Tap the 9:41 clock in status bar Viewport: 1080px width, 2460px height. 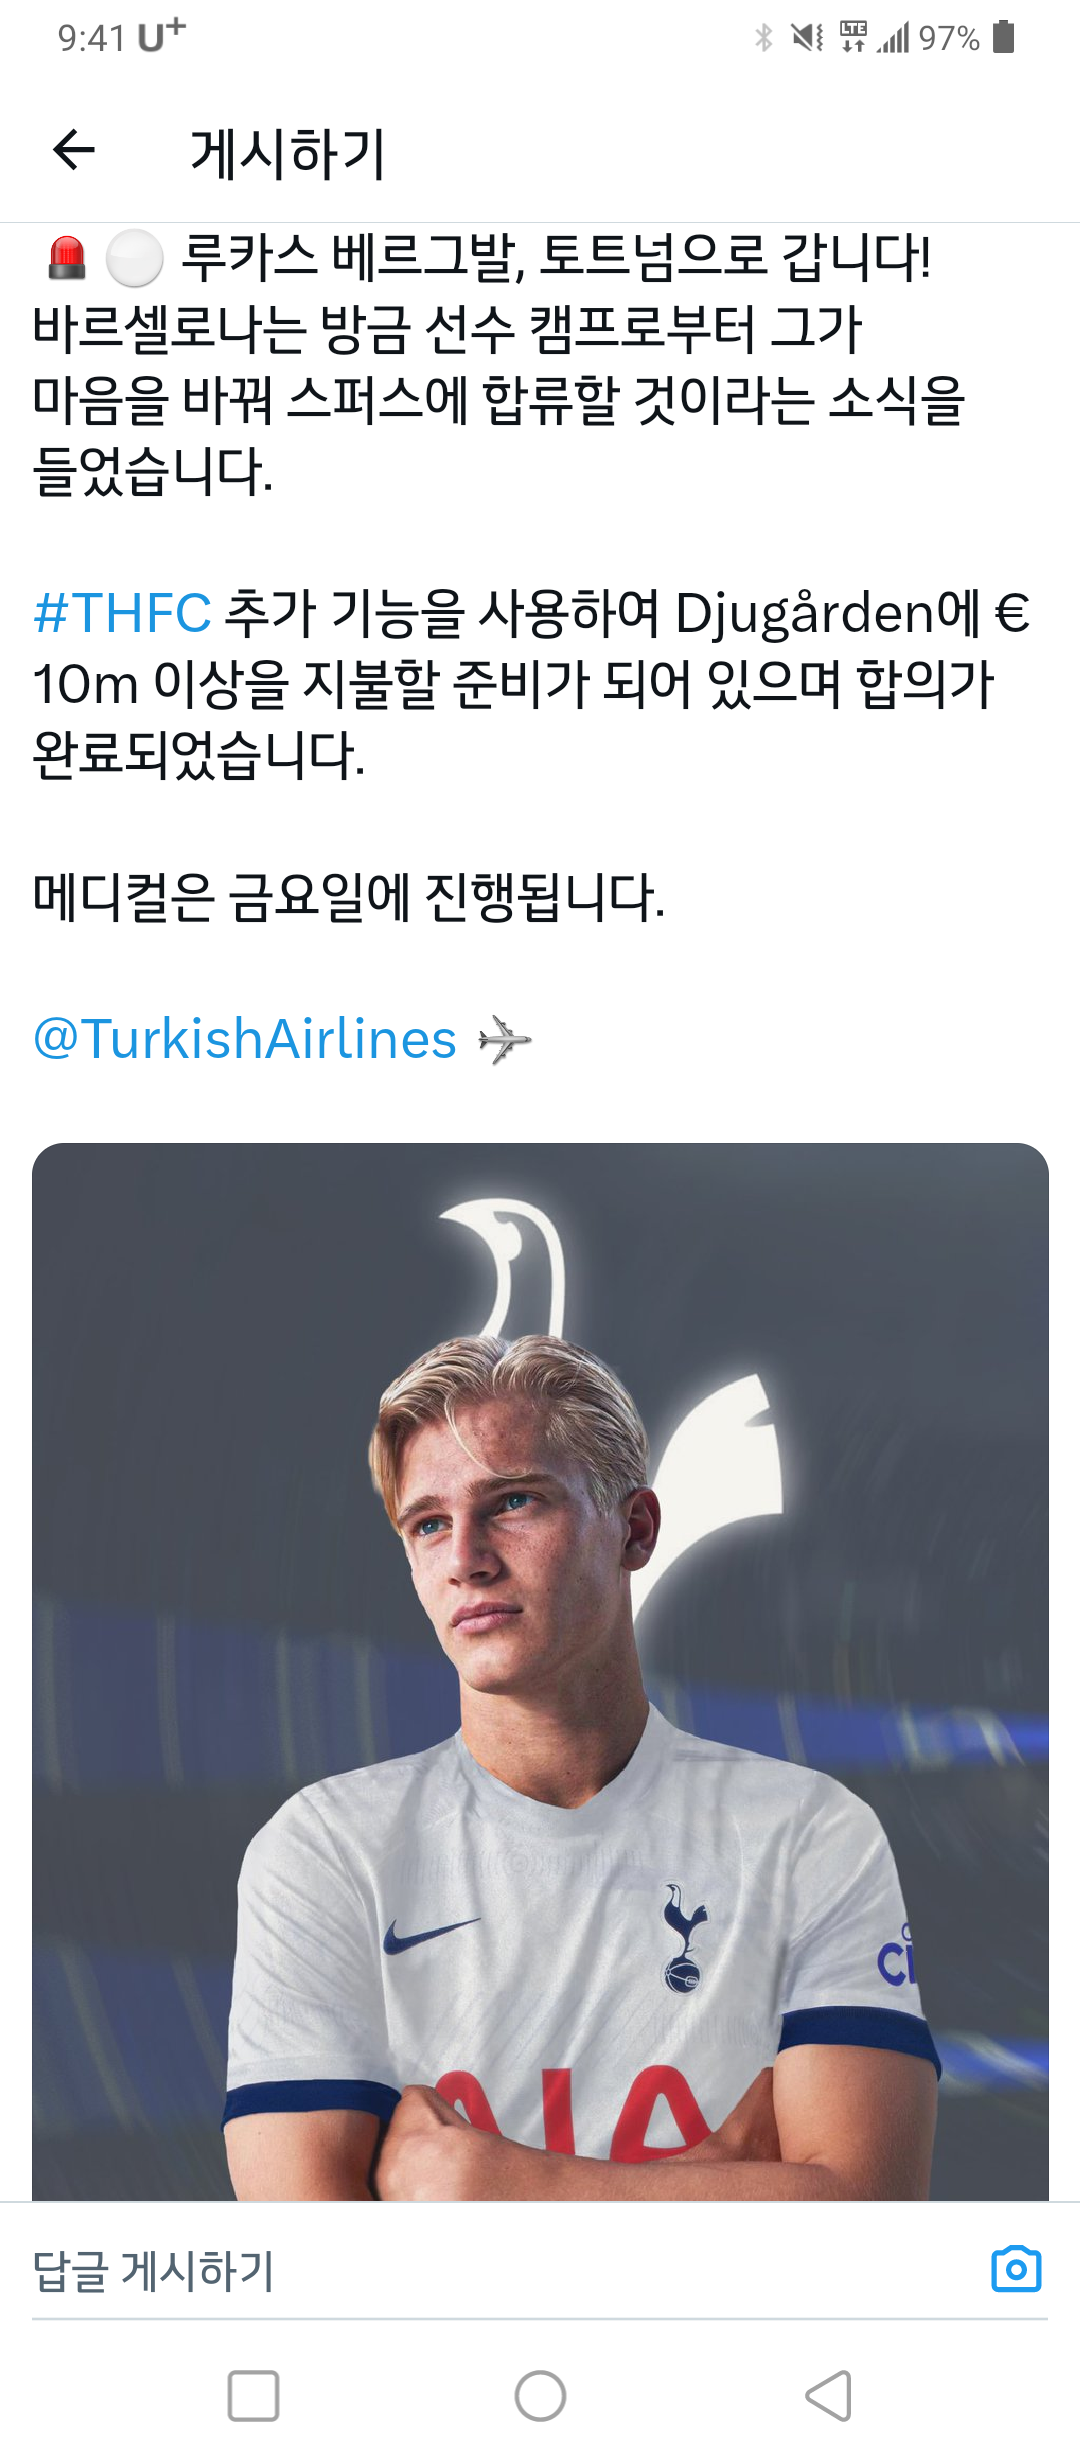[91, 38]
